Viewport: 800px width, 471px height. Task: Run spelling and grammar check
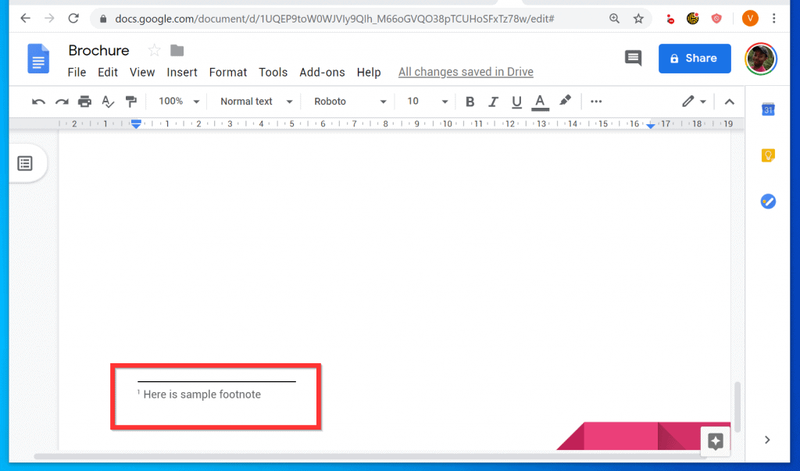pyautogui.click(x=108, y=102)
